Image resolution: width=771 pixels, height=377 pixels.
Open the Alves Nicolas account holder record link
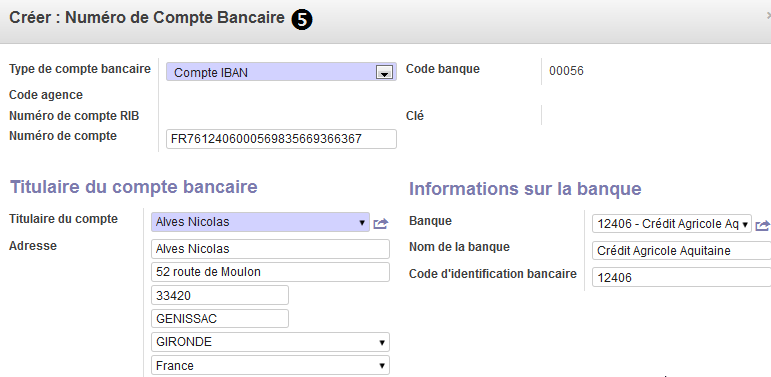(x=381, y=224)
